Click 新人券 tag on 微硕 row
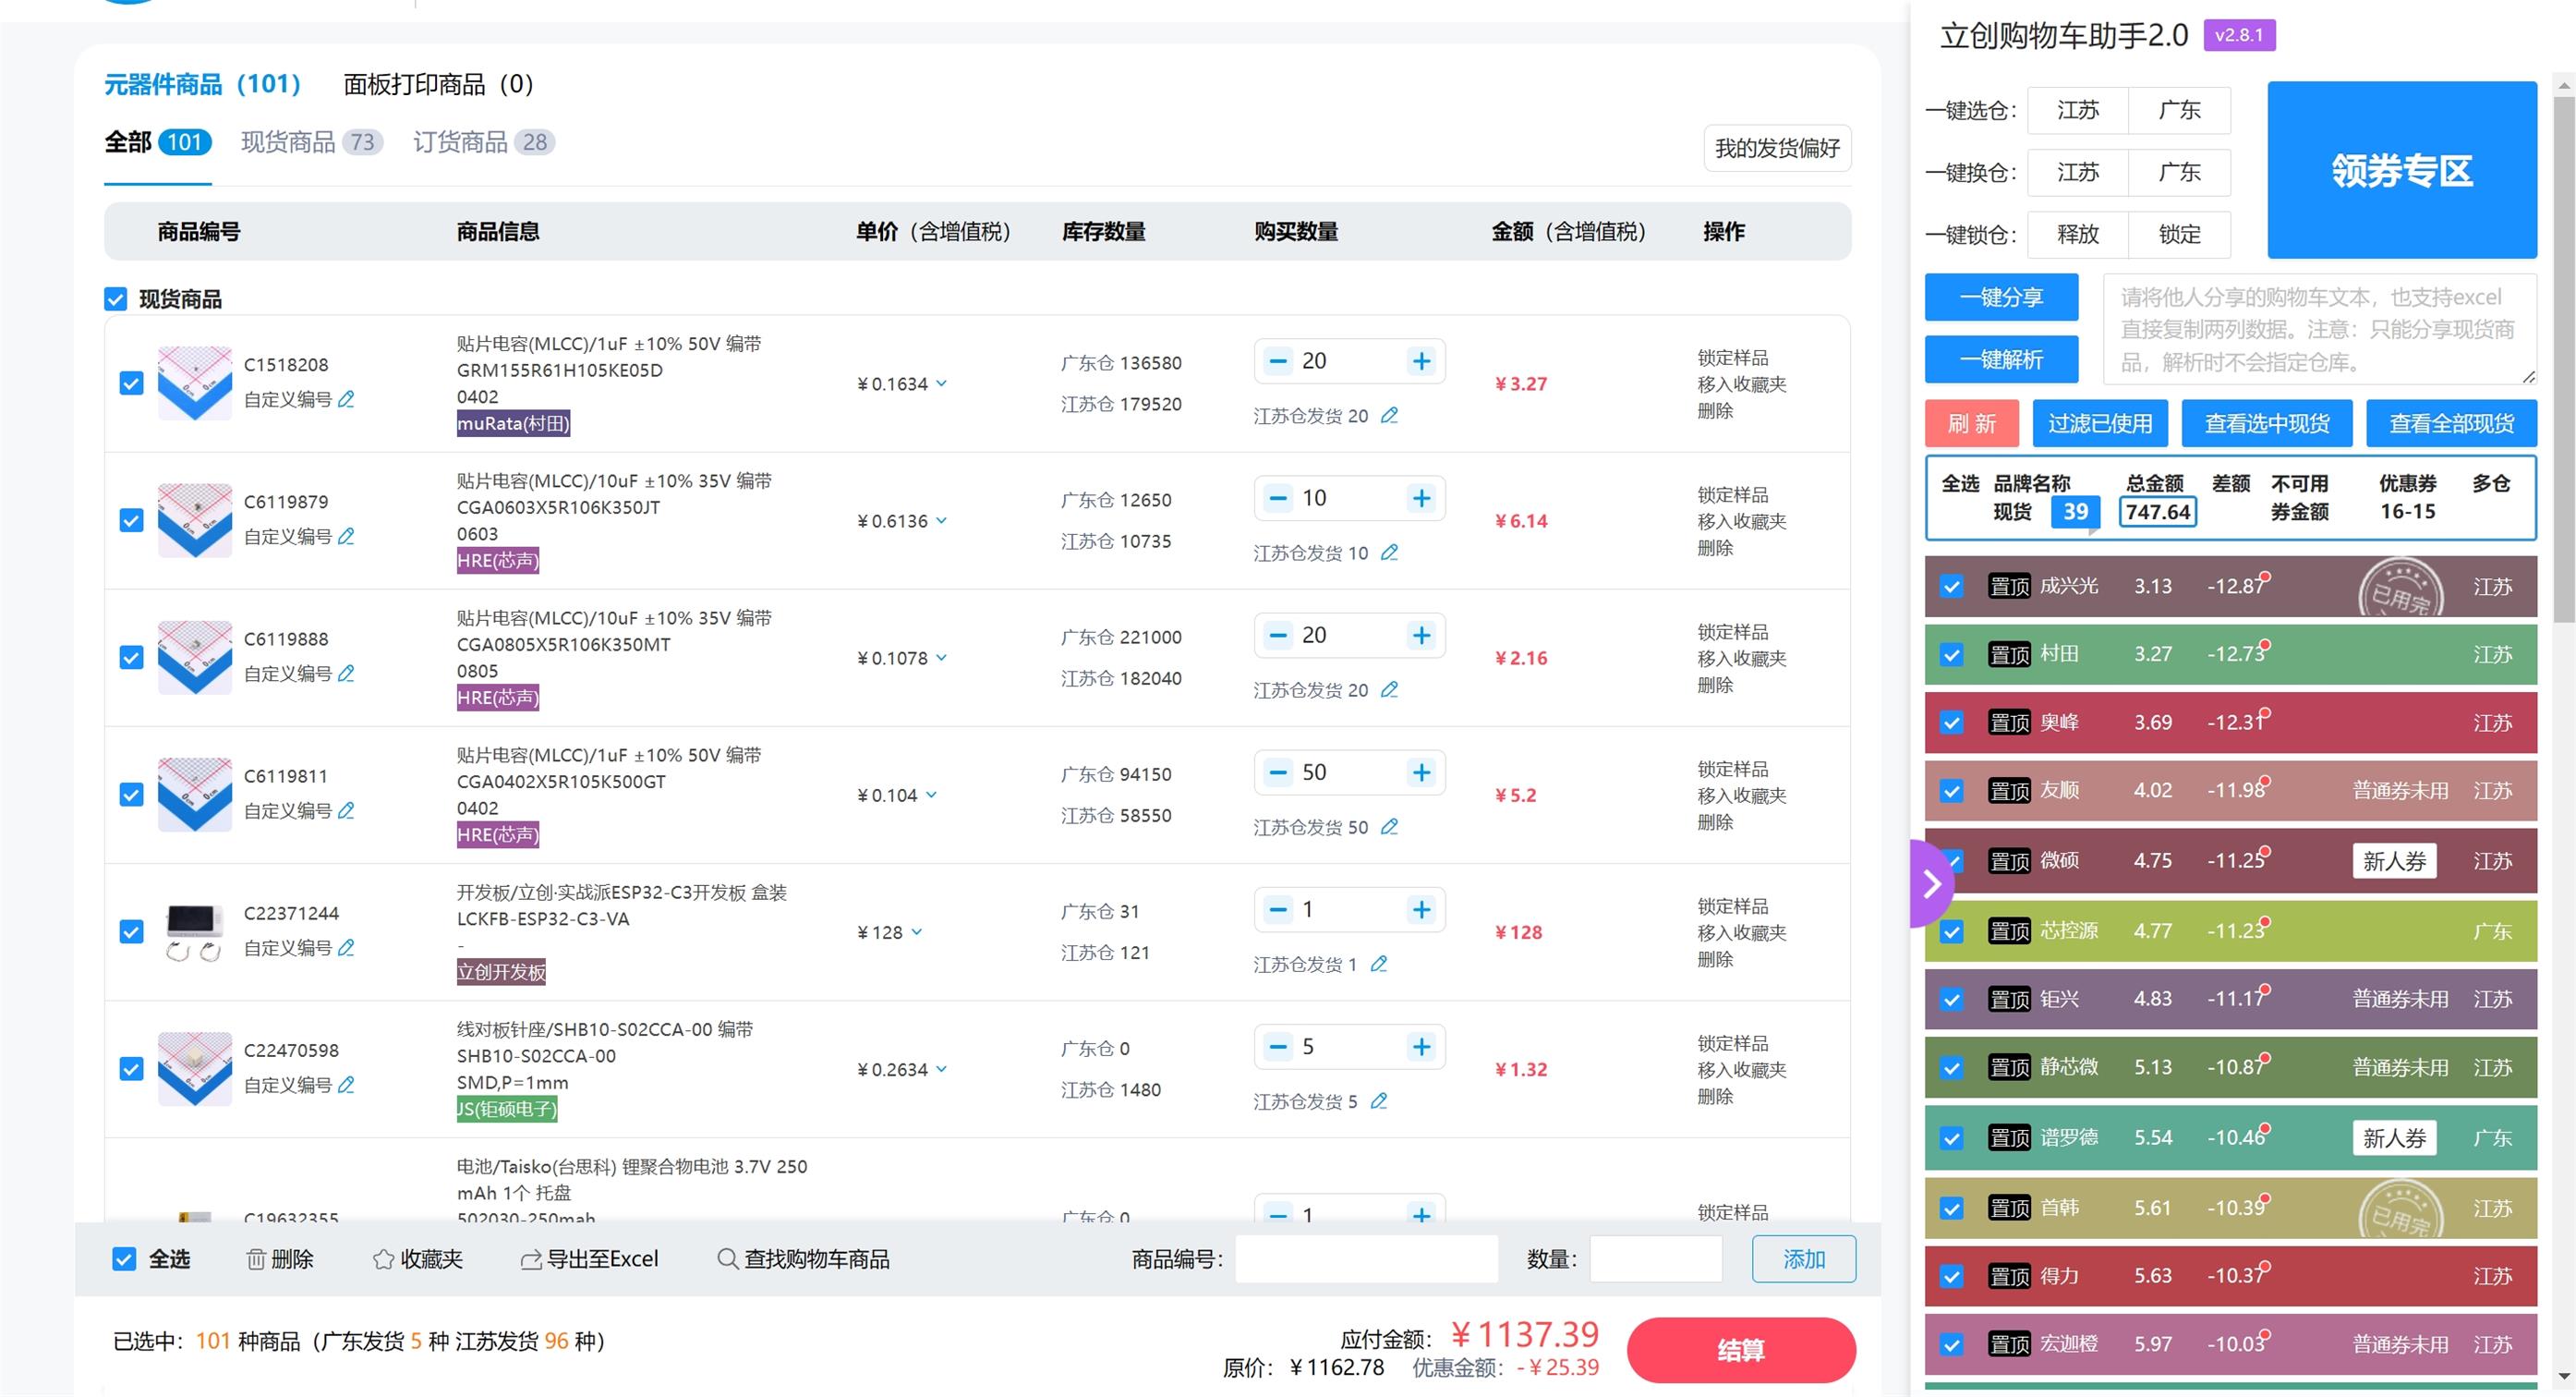The image size is (2576, 1397). click(2394, 861)
